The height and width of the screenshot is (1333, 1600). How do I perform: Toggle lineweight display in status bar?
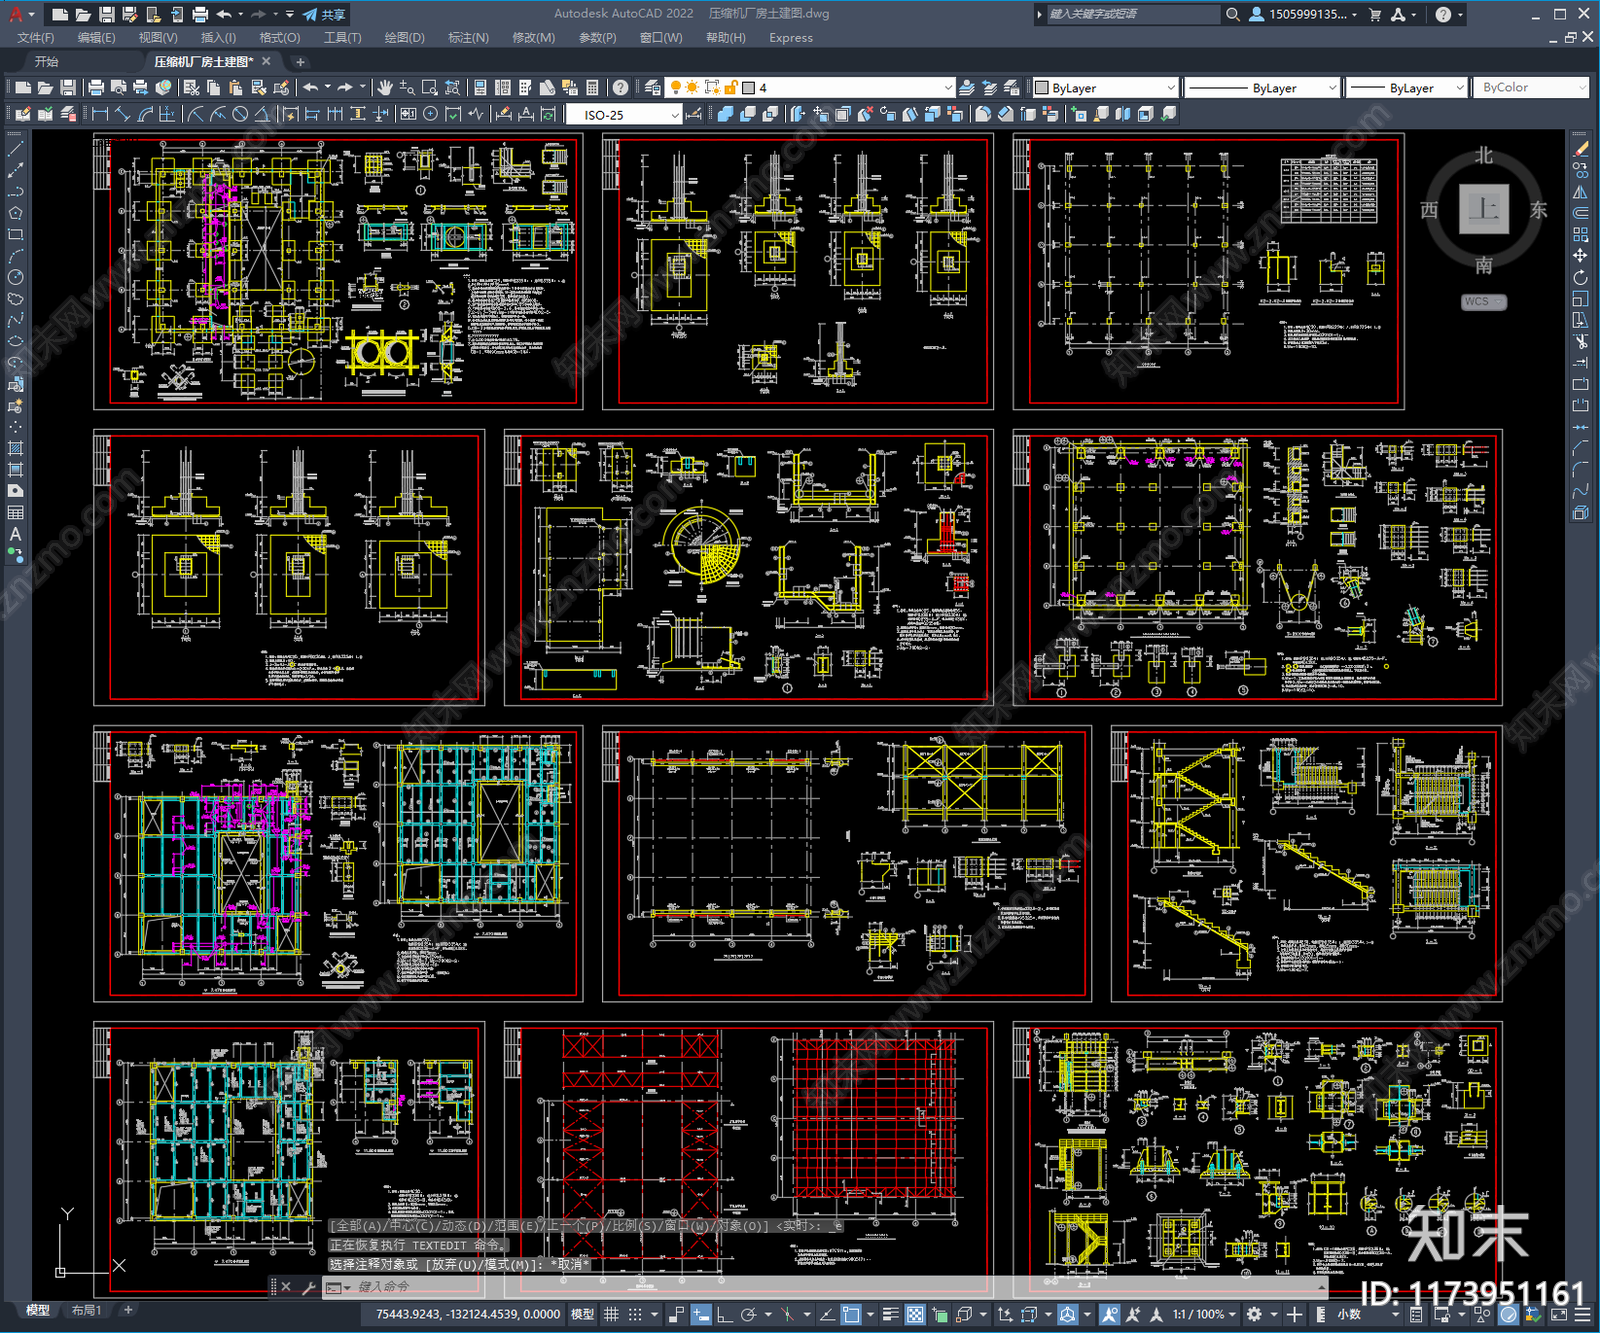(890, 1314)
